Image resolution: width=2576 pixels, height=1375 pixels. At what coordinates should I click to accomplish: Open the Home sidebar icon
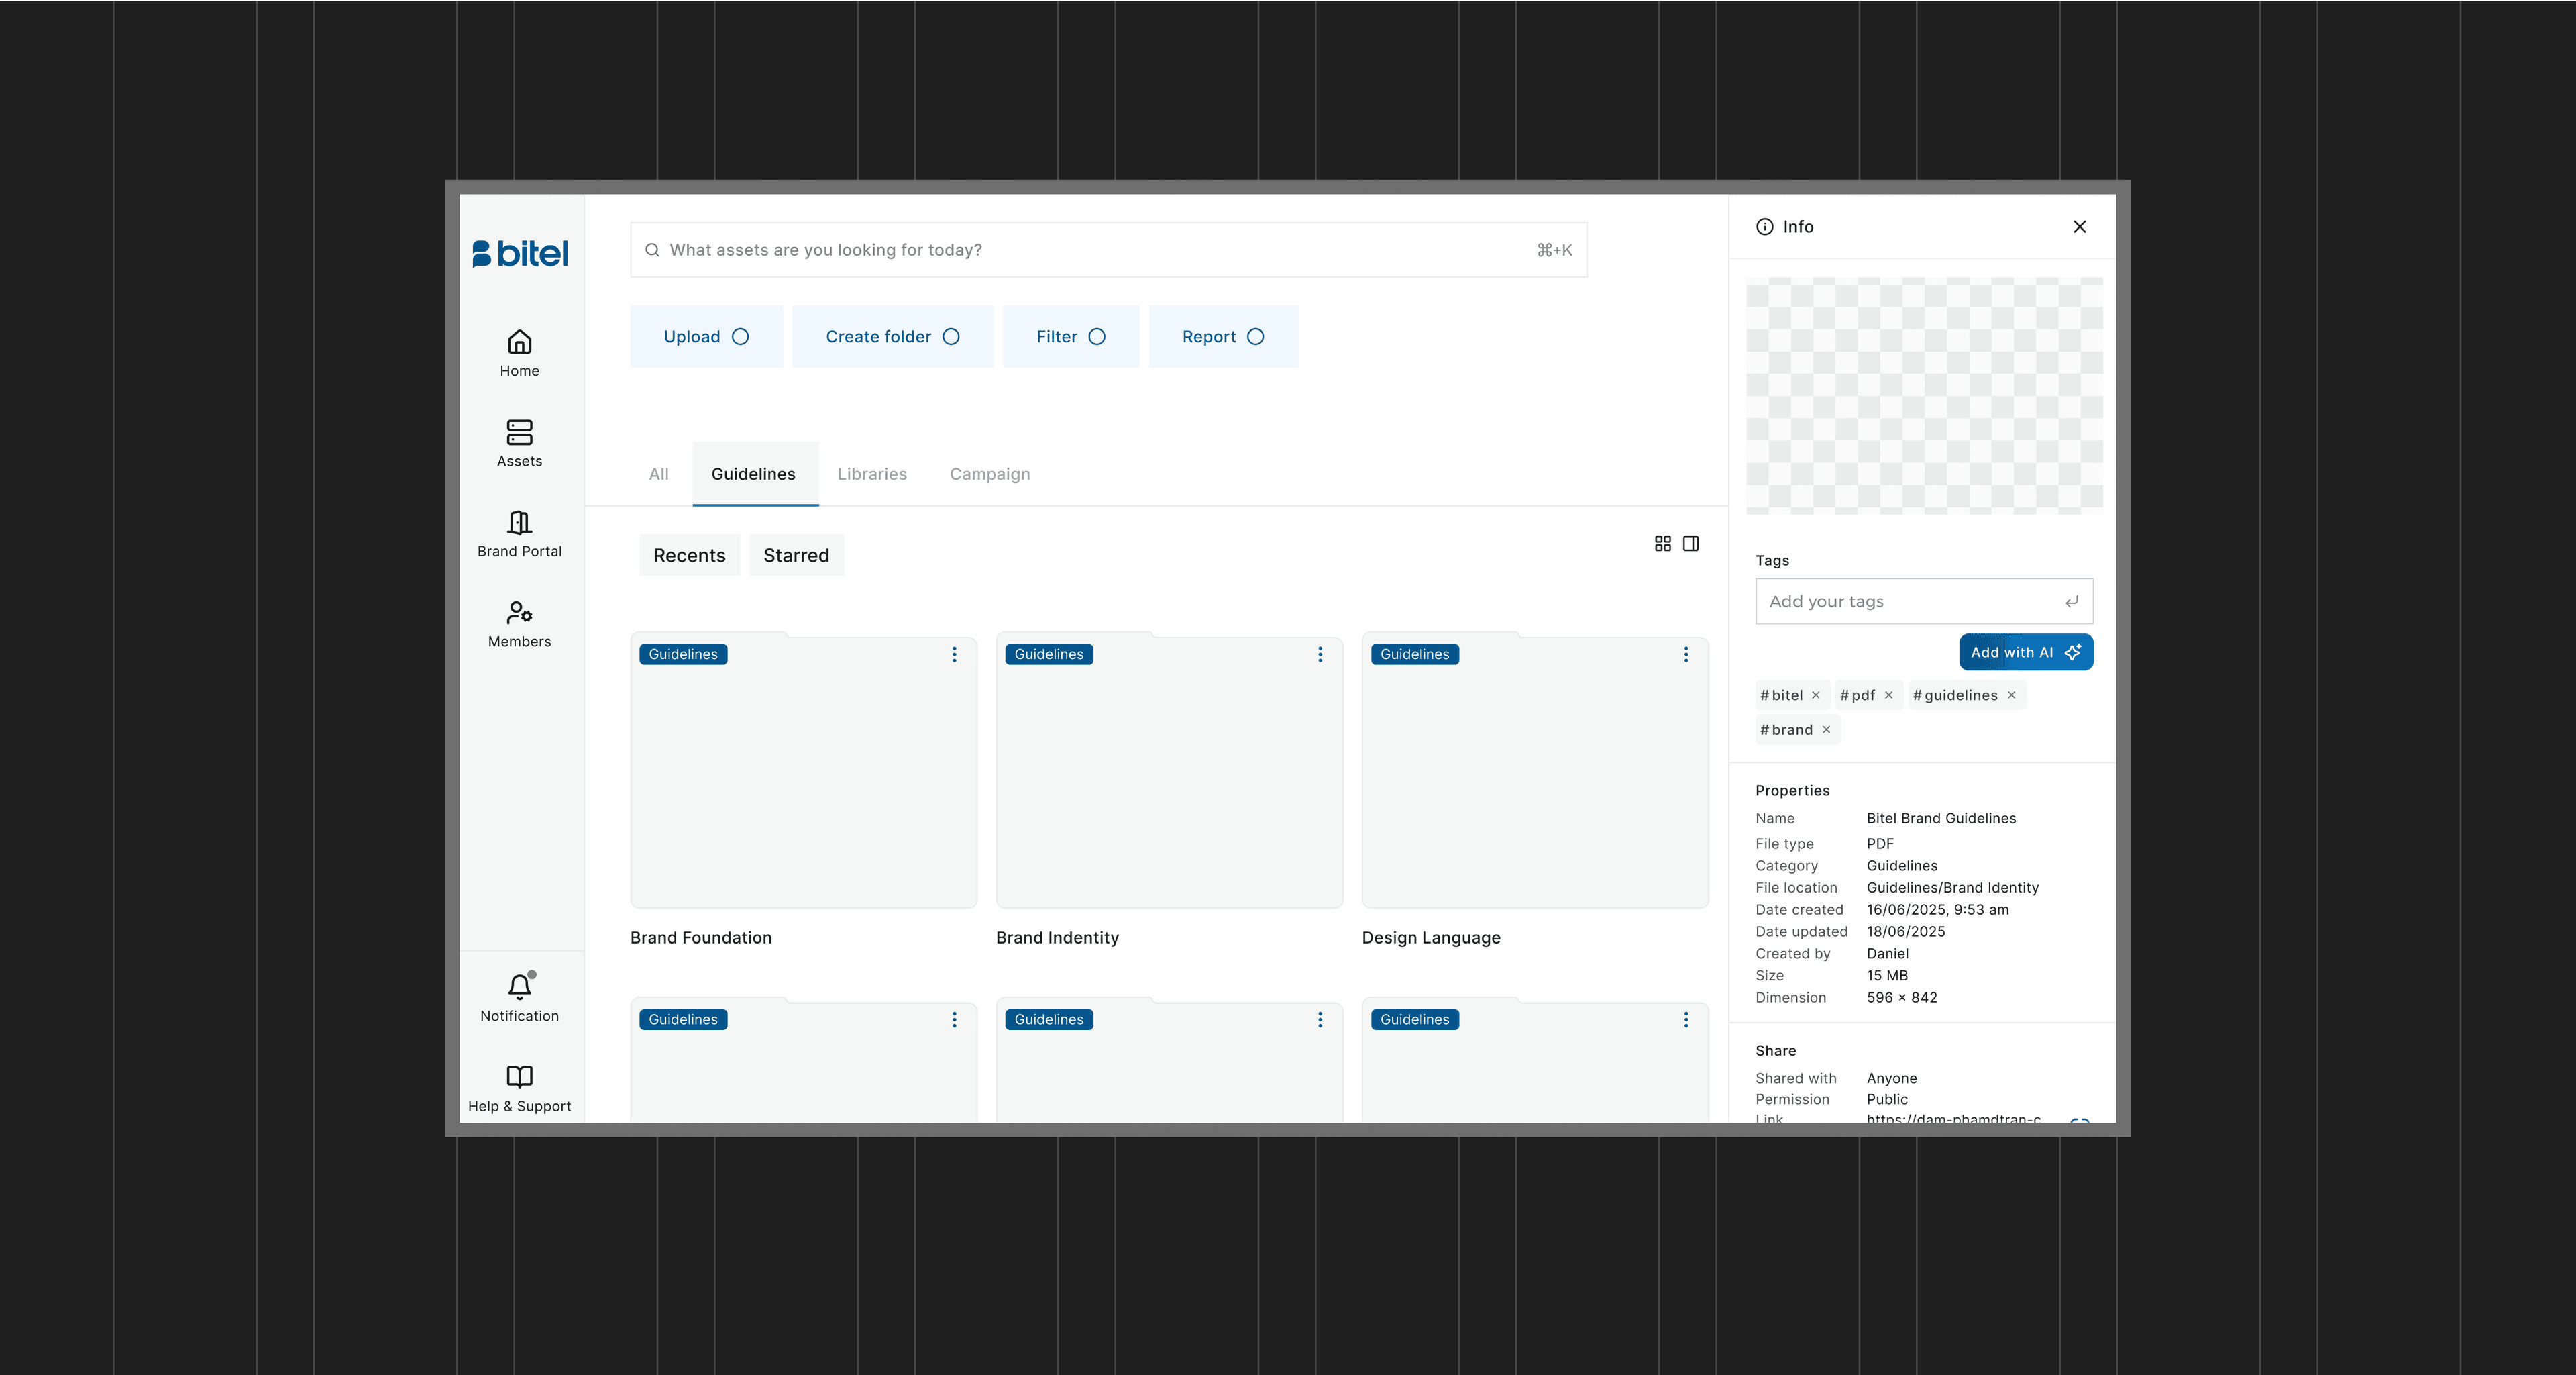coord(519,343)
